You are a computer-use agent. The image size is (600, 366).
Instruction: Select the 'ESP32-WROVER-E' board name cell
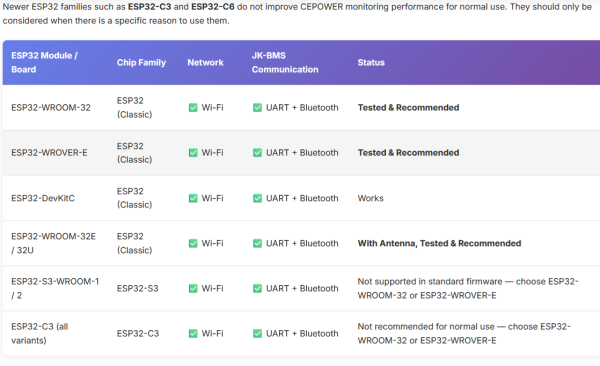[x=49, y=153]
